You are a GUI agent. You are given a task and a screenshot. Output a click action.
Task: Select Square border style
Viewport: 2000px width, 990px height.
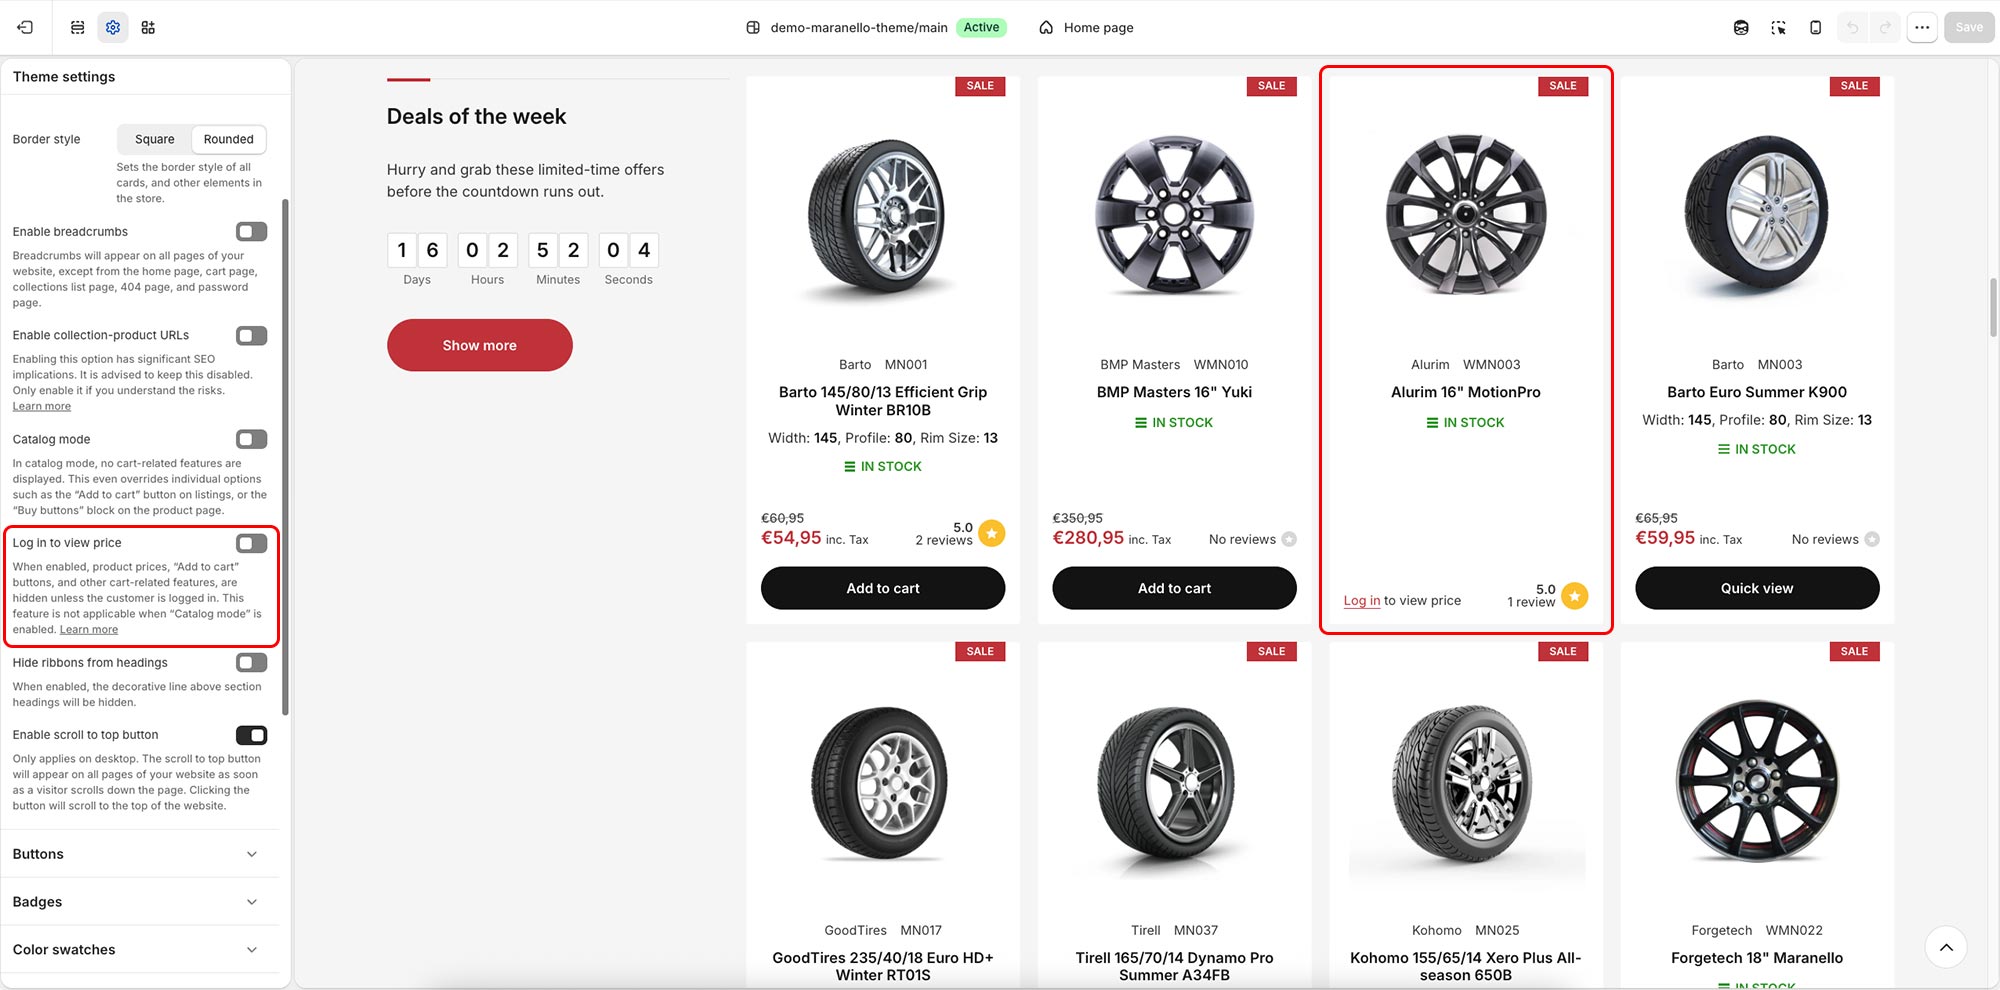pyautogui.click(x=155, y=139)
